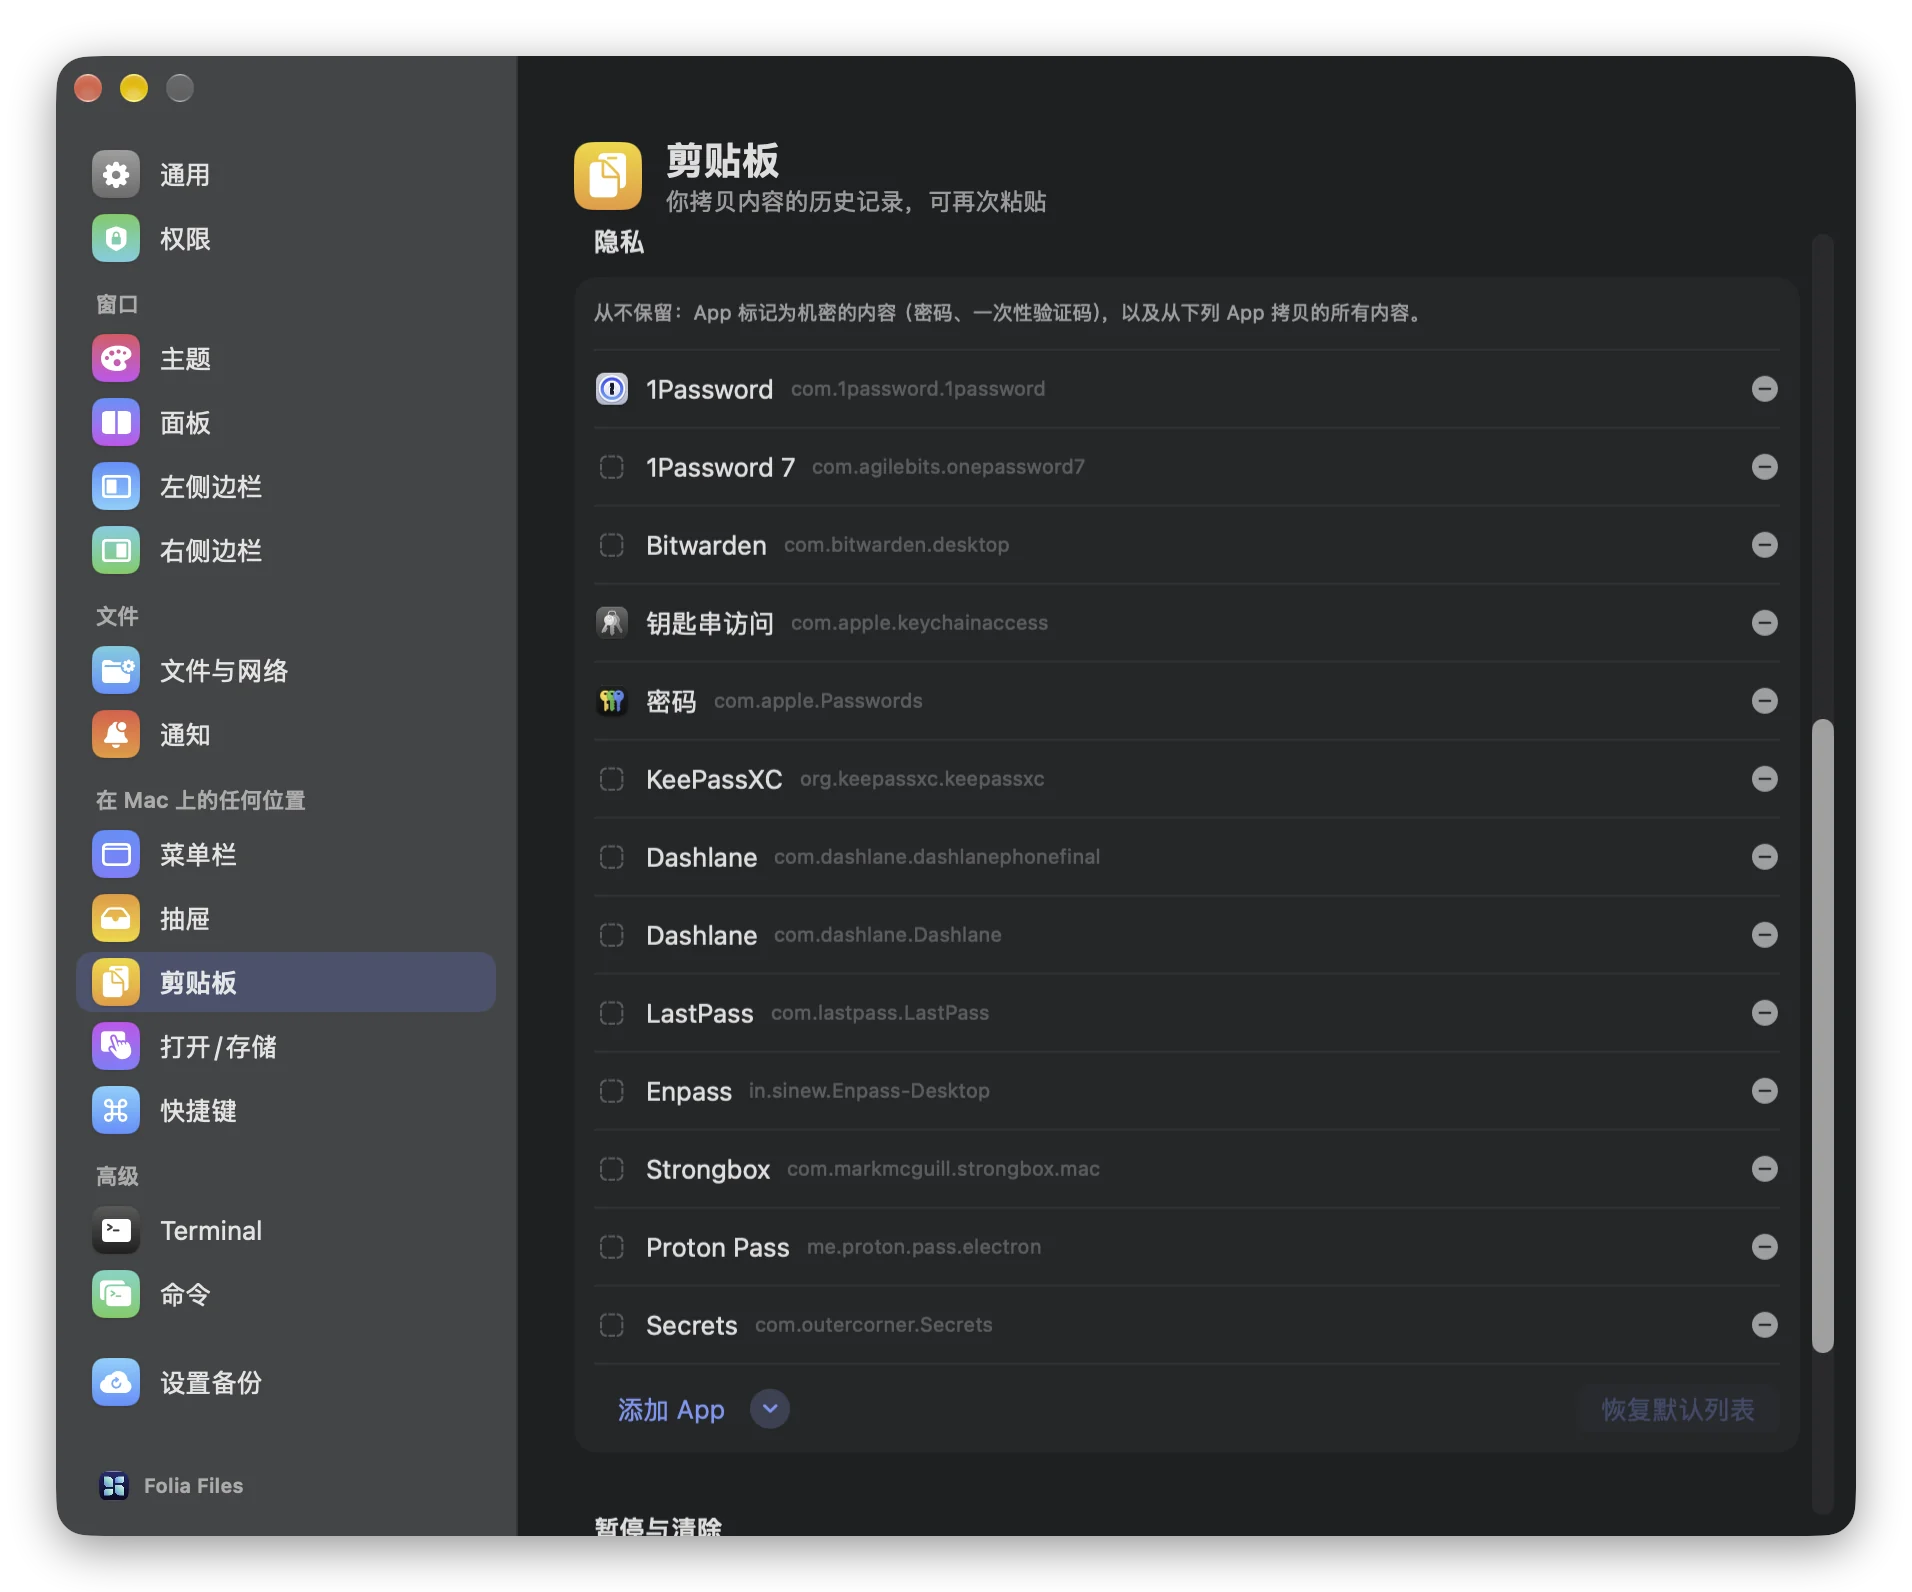This screenshot has height=1592, width=1912.
Task: Click com.dashlane.dashlanephonefinal bundle identifier
Action: pos(937,857)
